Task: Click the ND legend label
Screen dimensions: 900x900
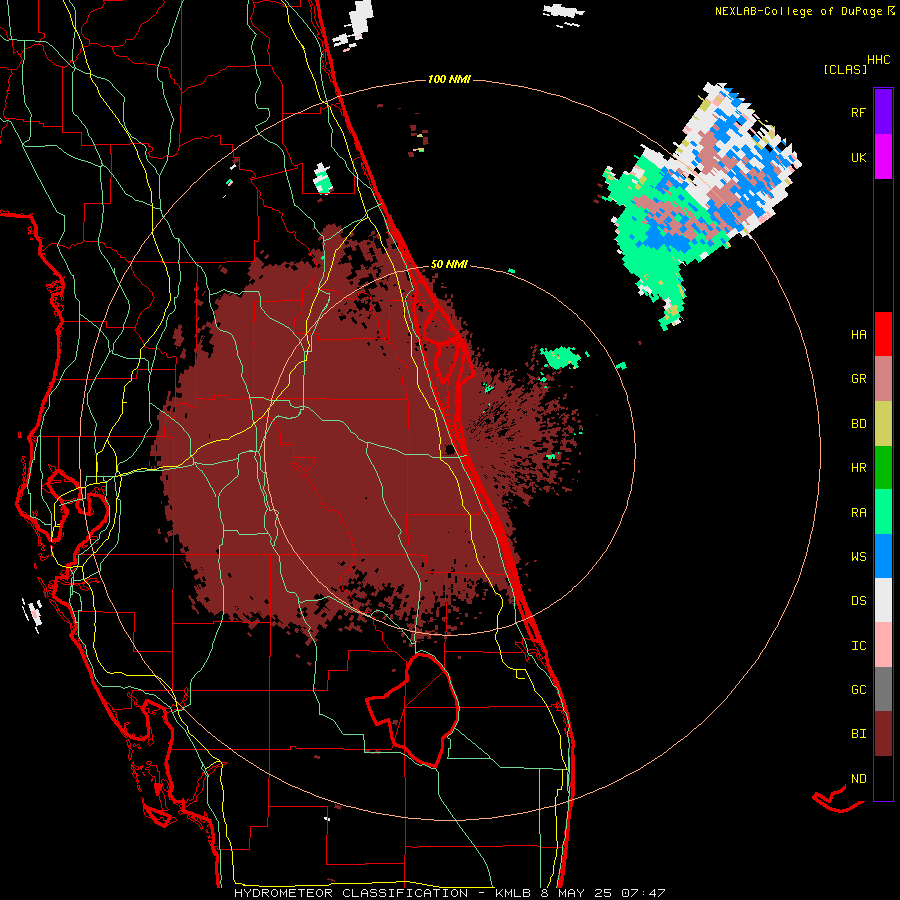Action: (858, 779)
